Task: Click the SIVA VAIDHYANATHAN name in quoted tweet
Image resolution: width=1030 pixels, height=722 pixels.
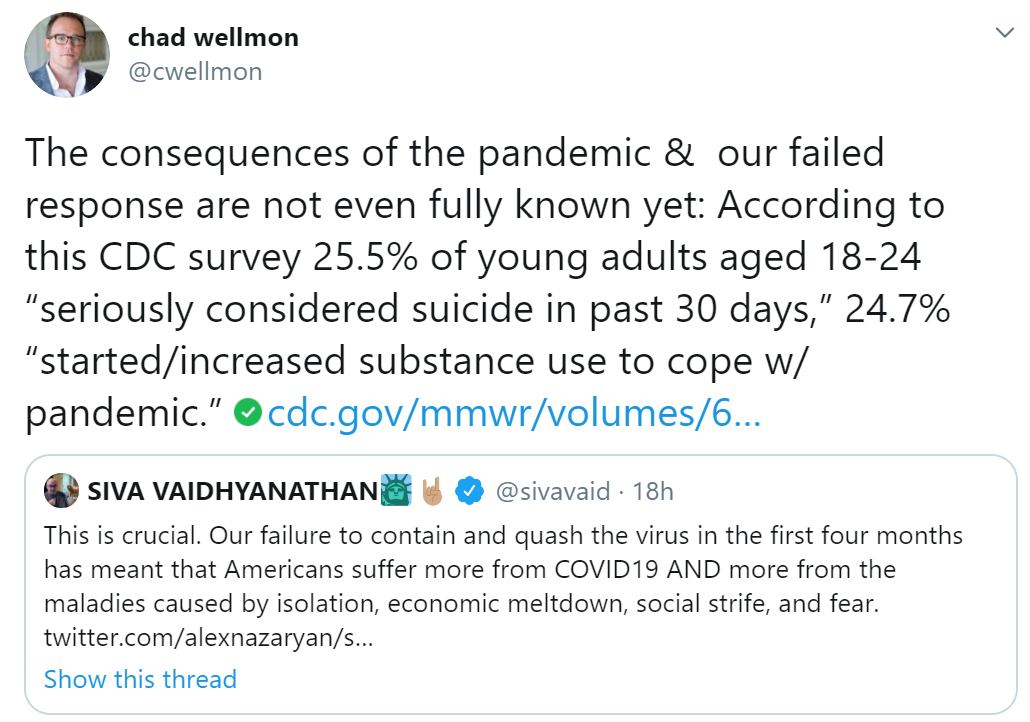Action: [x=233, y=491]
